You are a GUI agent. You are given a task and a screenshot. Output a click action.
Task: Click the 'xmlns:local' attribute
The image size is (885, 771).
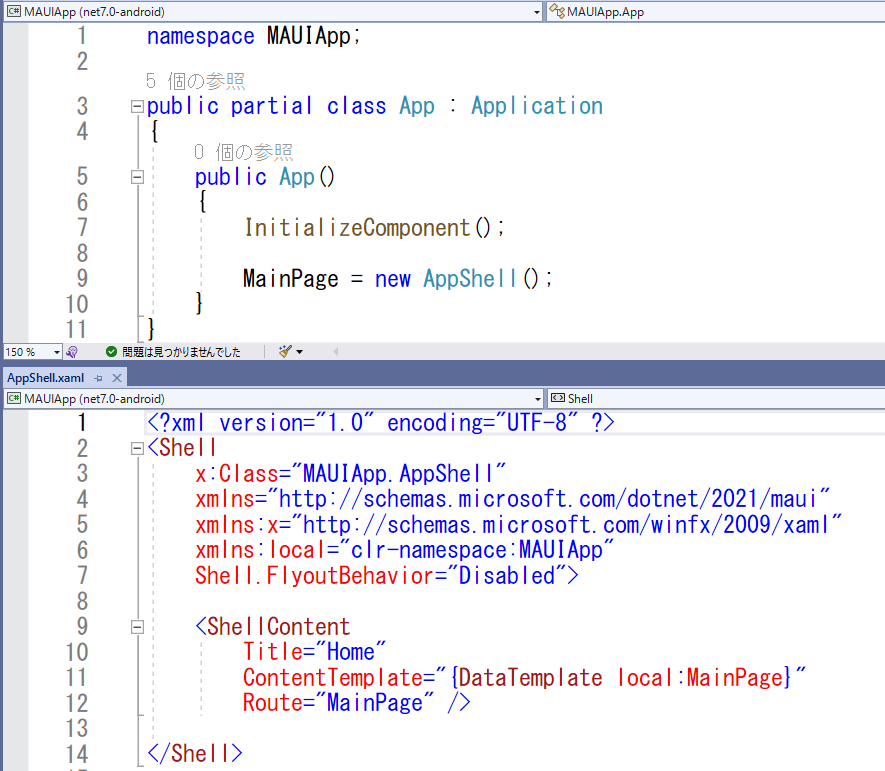tap(261, 550)
